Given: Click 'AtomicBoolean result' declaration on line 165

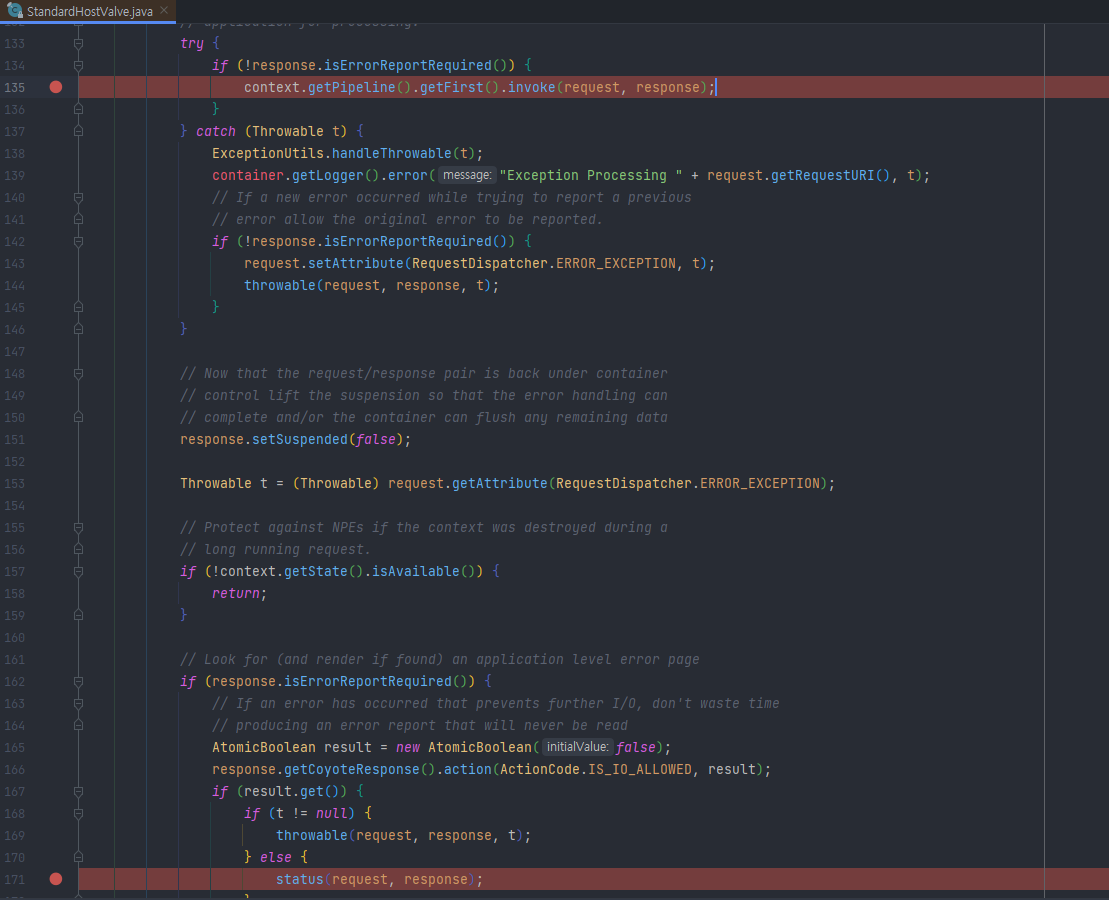Looking at the screenshot, I should [x=292, y=747].
